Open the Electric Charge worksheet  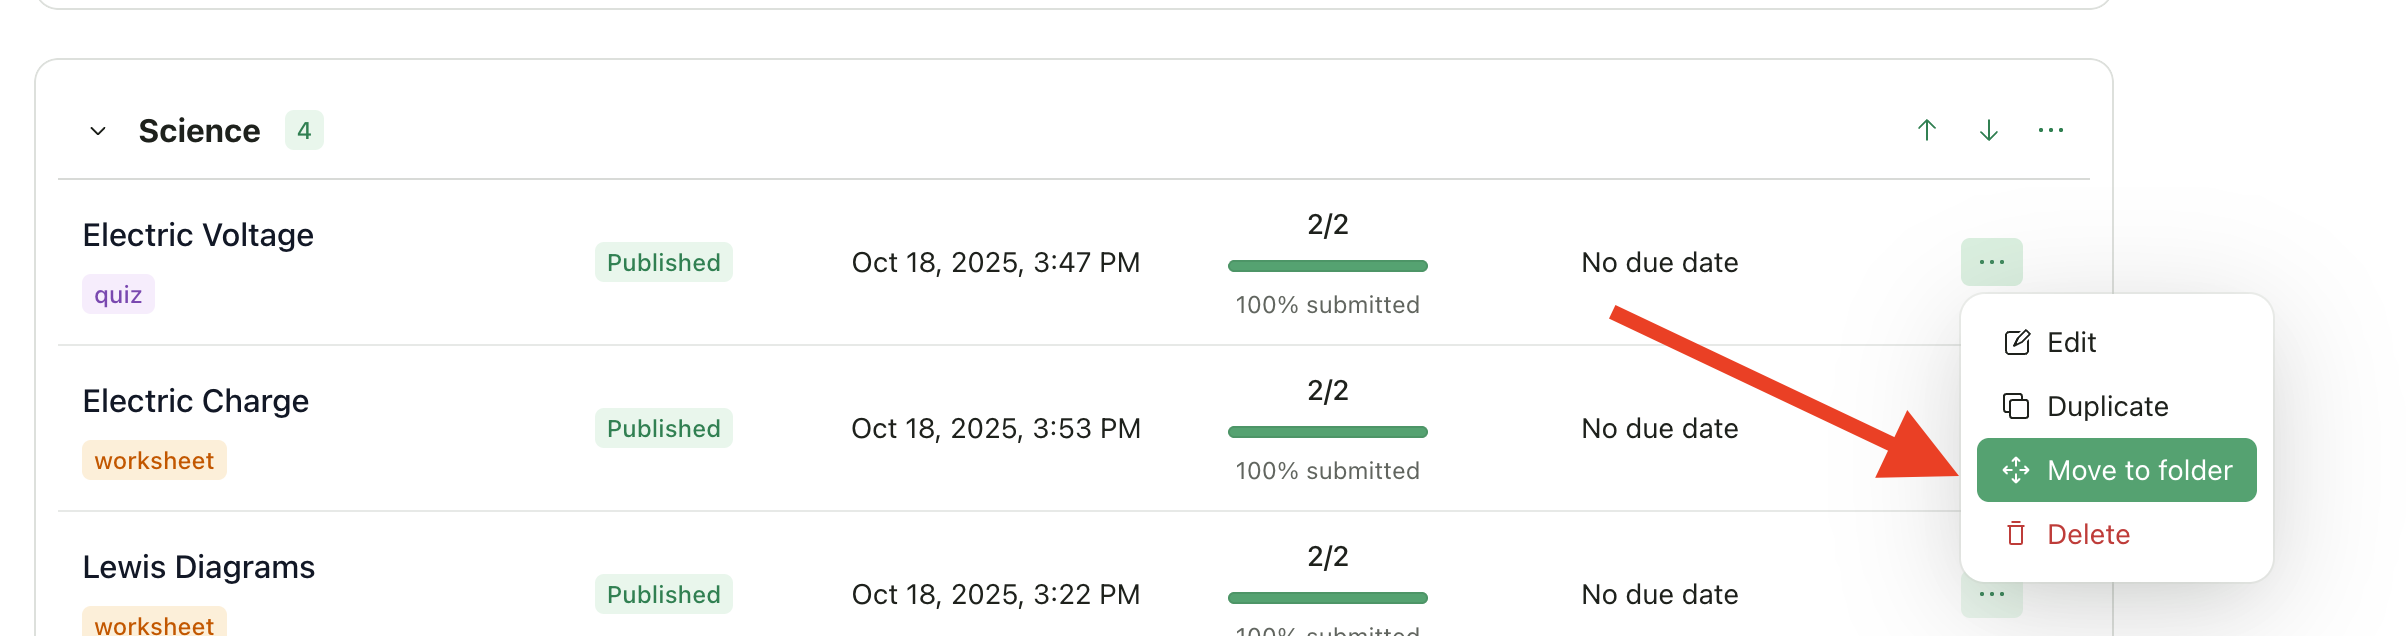coord(196,400)
